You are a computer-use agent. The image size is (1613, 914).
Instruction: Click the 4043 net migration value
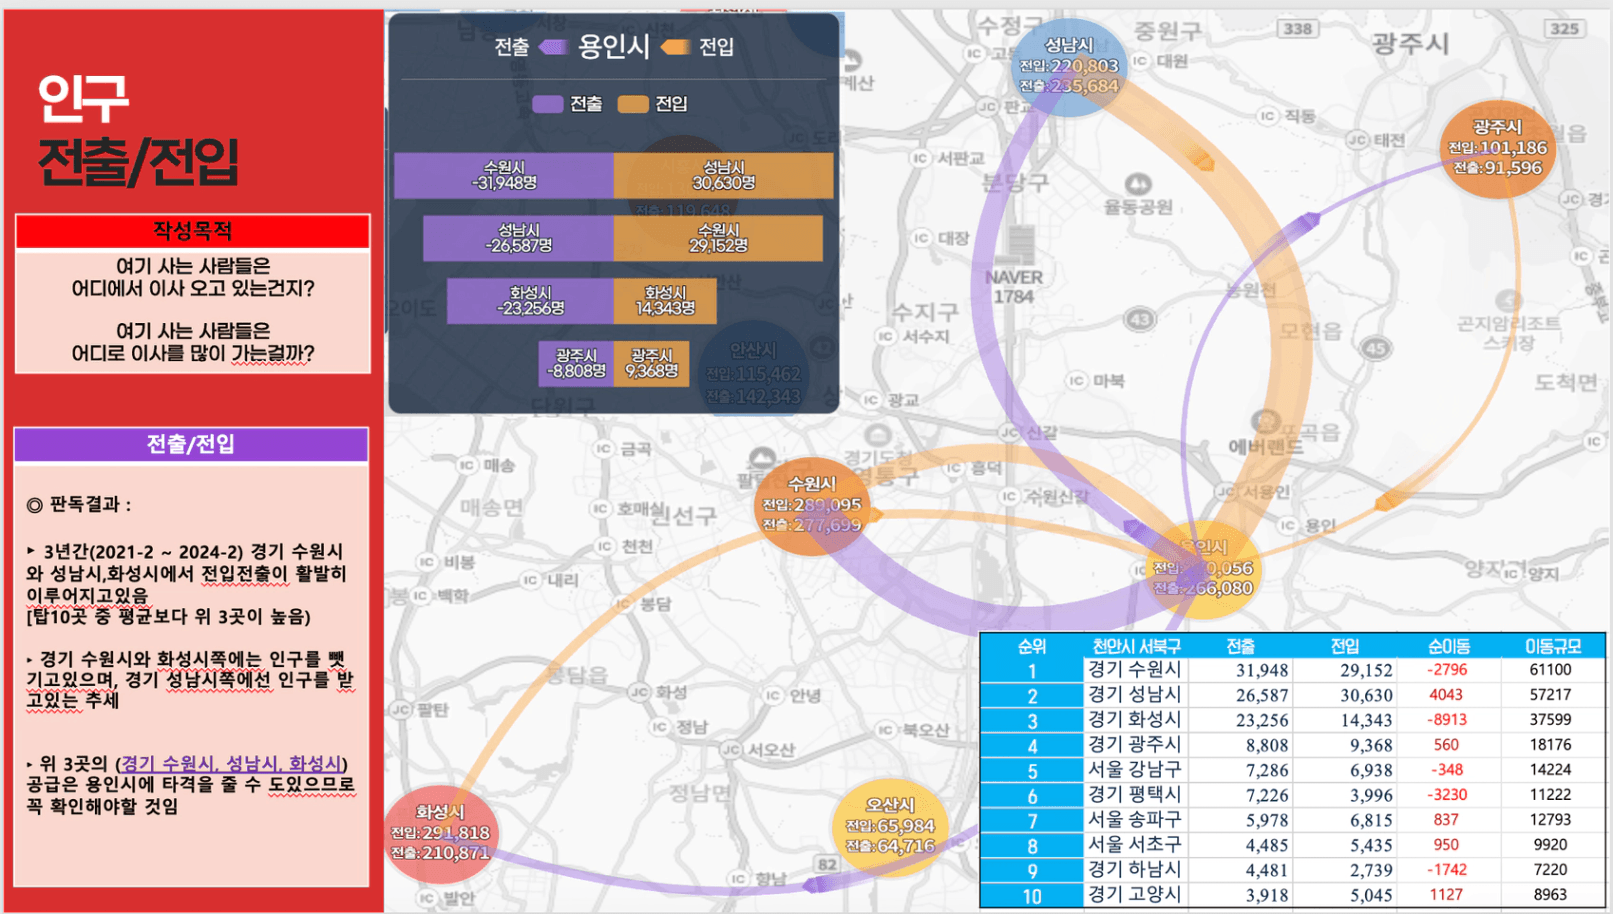1446,695
